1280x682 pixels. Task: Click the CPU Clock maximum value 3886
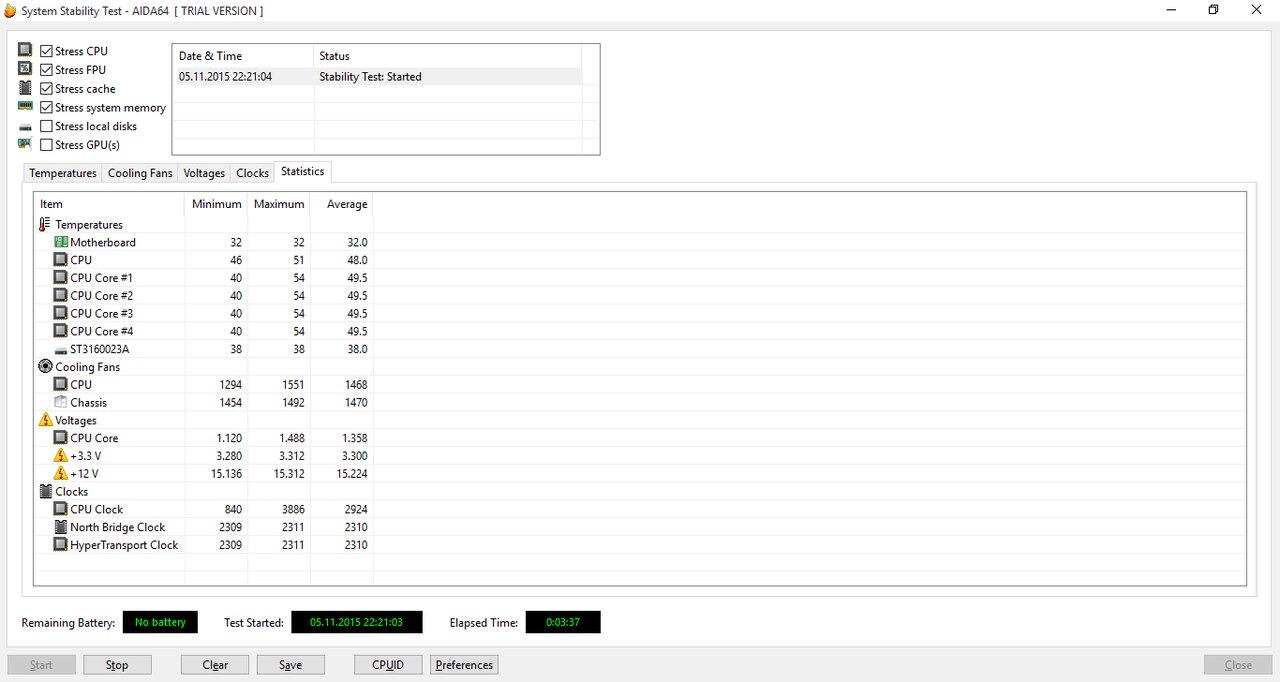292,509
